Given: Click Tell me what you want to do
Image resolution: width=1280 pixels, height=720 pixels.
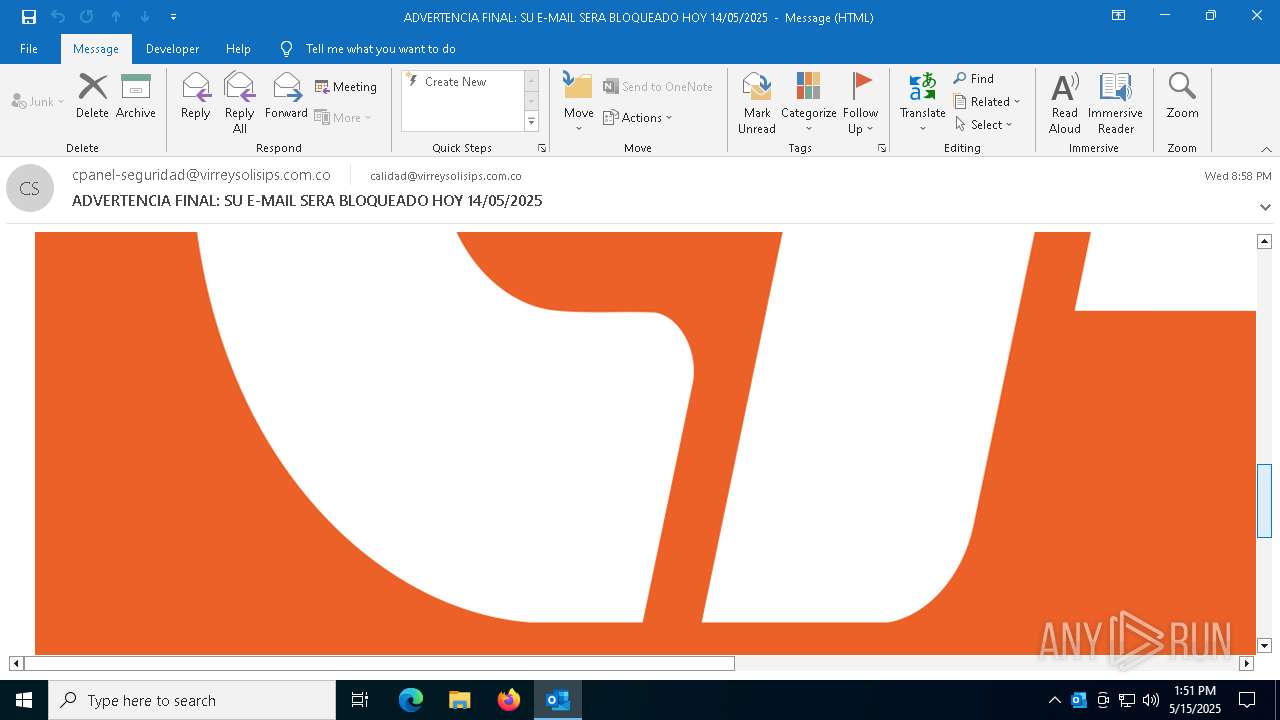Looking at the screenshot, I should pyautogui.click(x=380, y=49).
